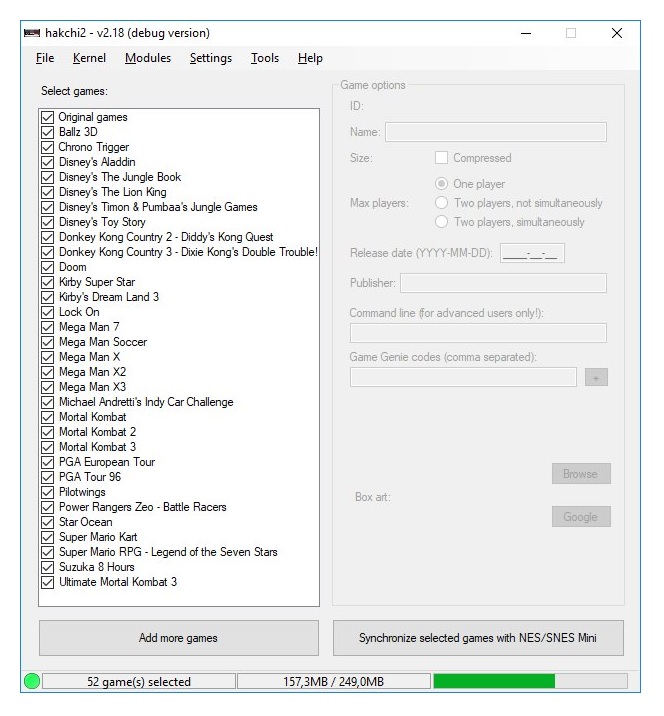This screenshot has height=716, width=664.
Task: Select PGA Tour 96 entry
Action: (x=90, y=477)
